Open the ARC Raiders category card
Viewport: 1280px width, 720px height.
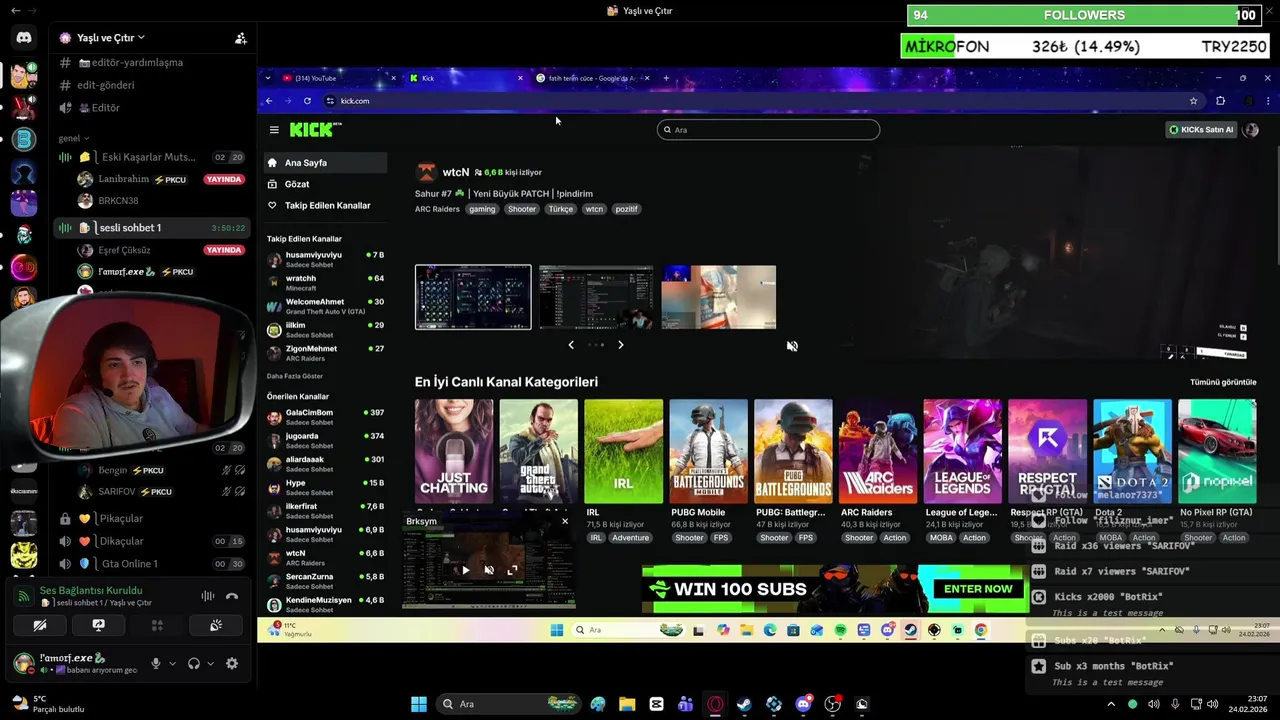pos(878,451)
